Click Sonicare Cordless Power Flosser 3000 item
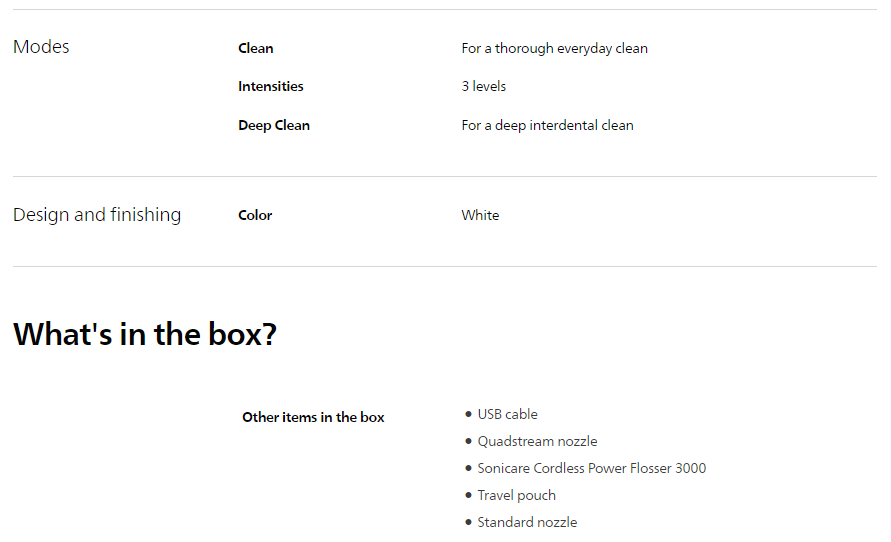Screen dimensions: 891x542 591,468
